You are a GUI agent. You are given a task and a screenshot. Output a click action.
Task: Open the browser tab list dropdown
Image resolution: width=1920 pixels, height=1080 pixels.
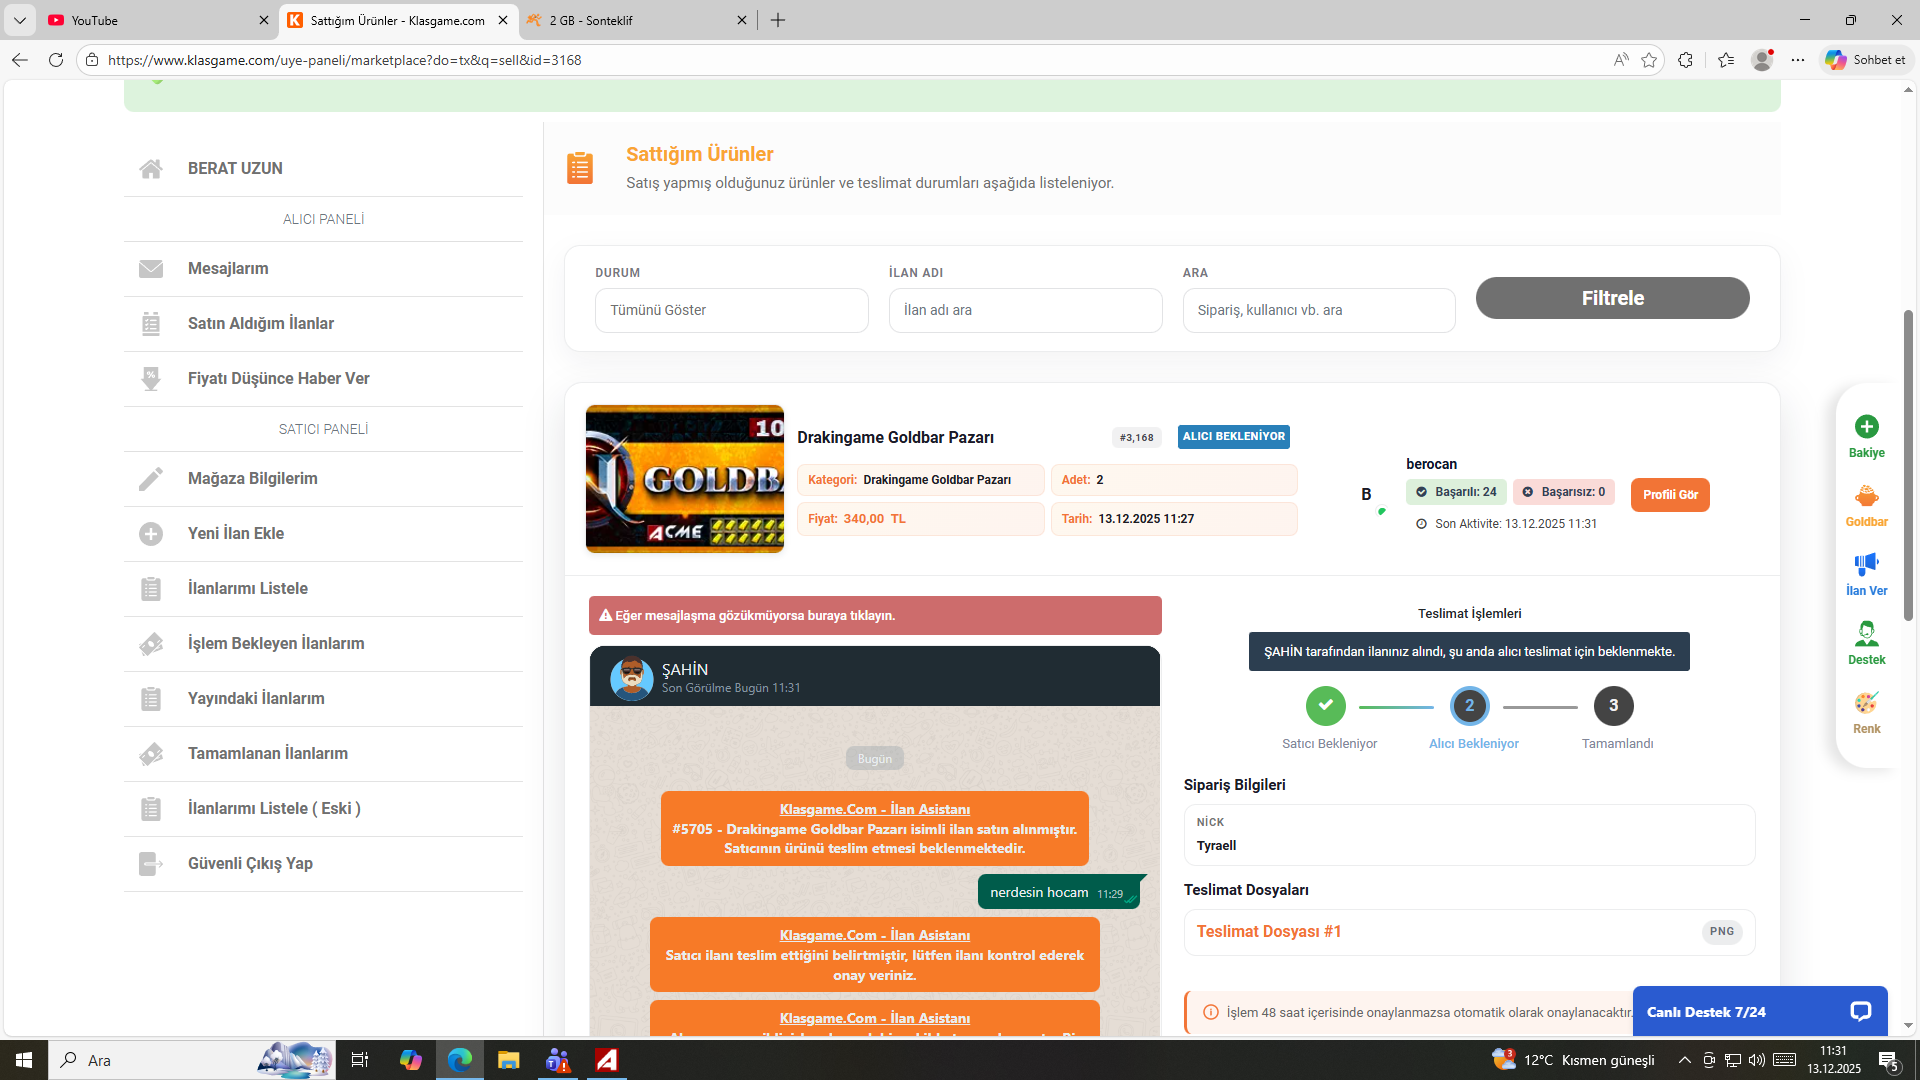(20, 20)
